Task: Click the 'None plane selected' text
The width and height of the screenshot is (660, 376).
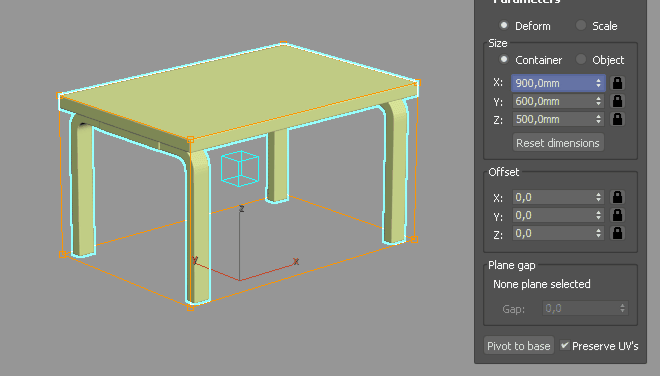Action: 542,284
